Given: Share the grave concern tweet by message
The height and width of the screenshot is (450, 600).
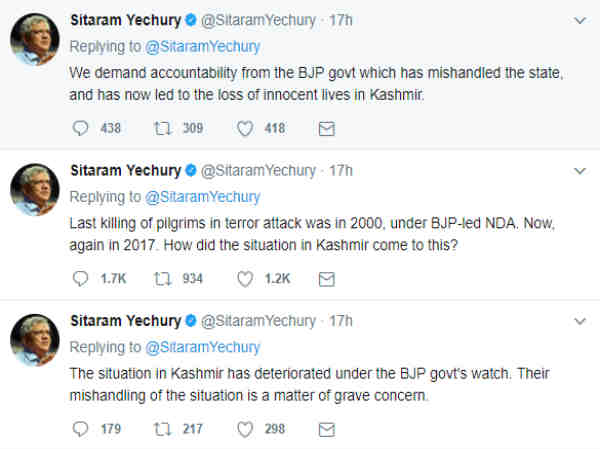Looking at the screenshot, I should (x=326, y=428).
